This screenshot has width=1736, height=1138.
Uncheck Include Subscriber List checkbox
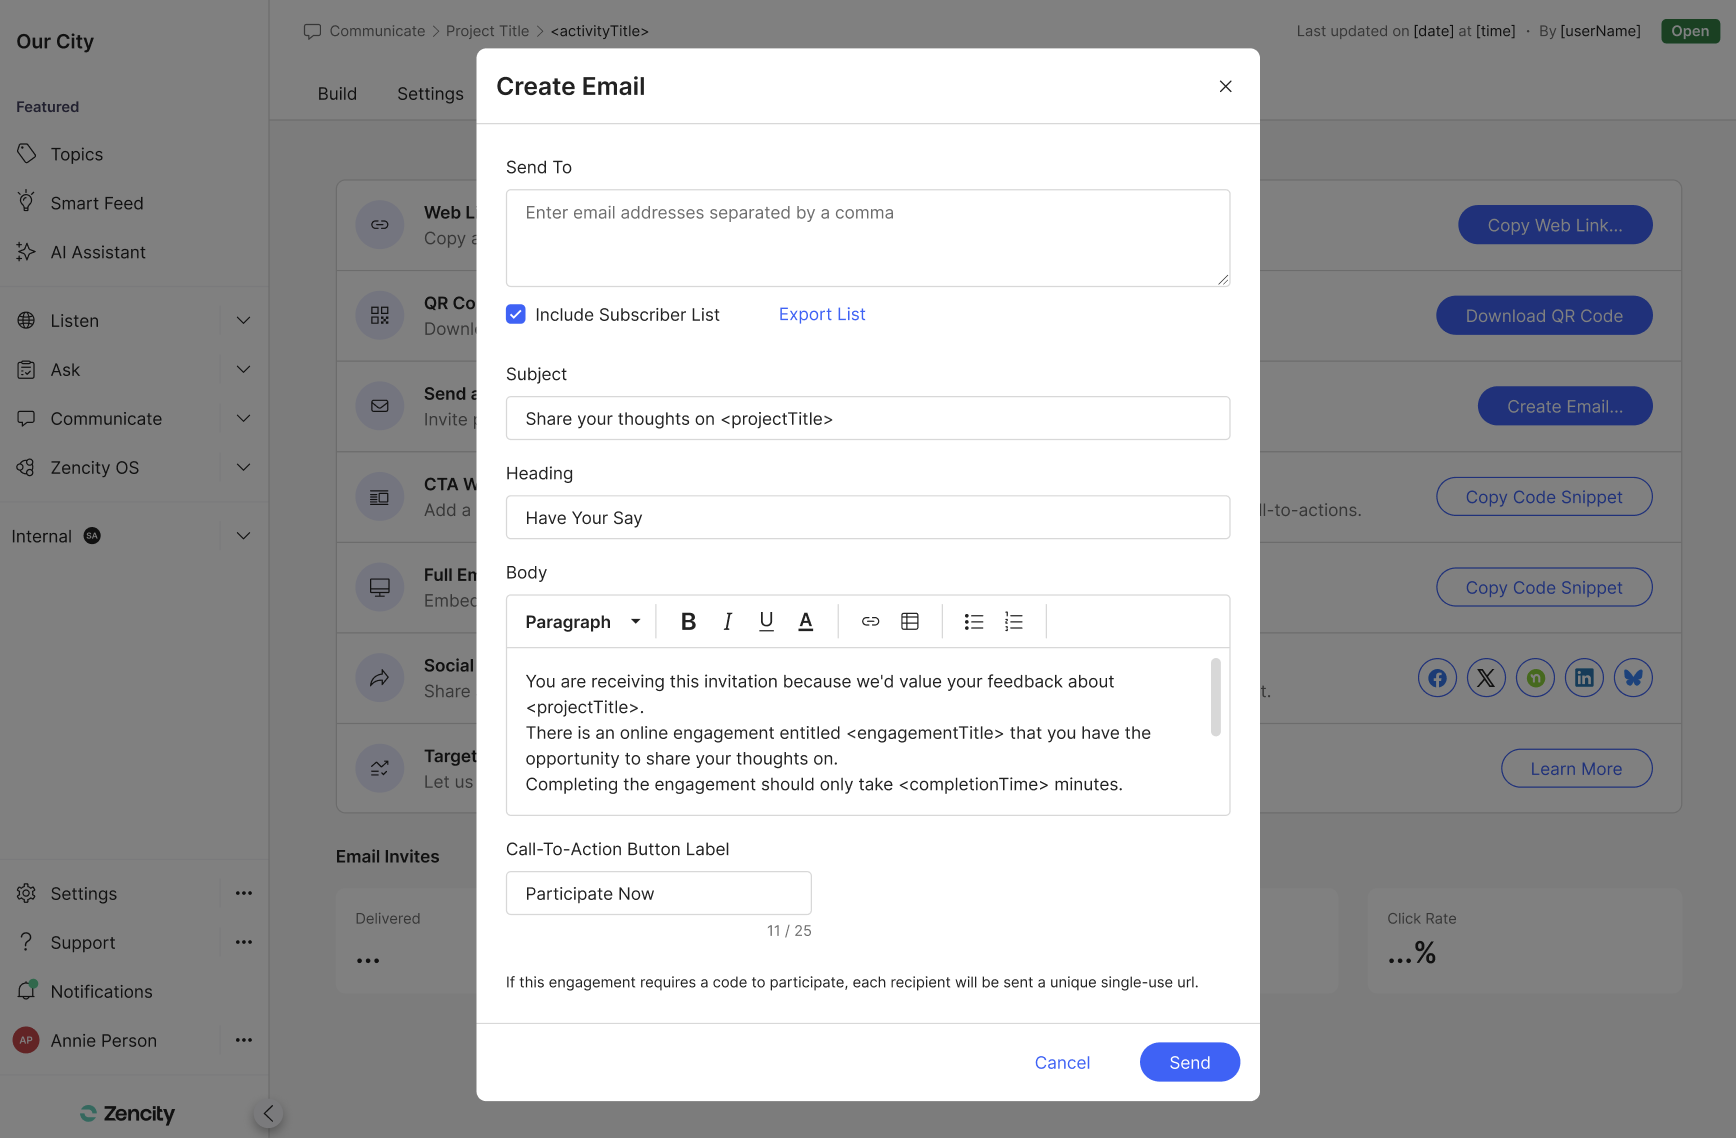pos(516,315)
